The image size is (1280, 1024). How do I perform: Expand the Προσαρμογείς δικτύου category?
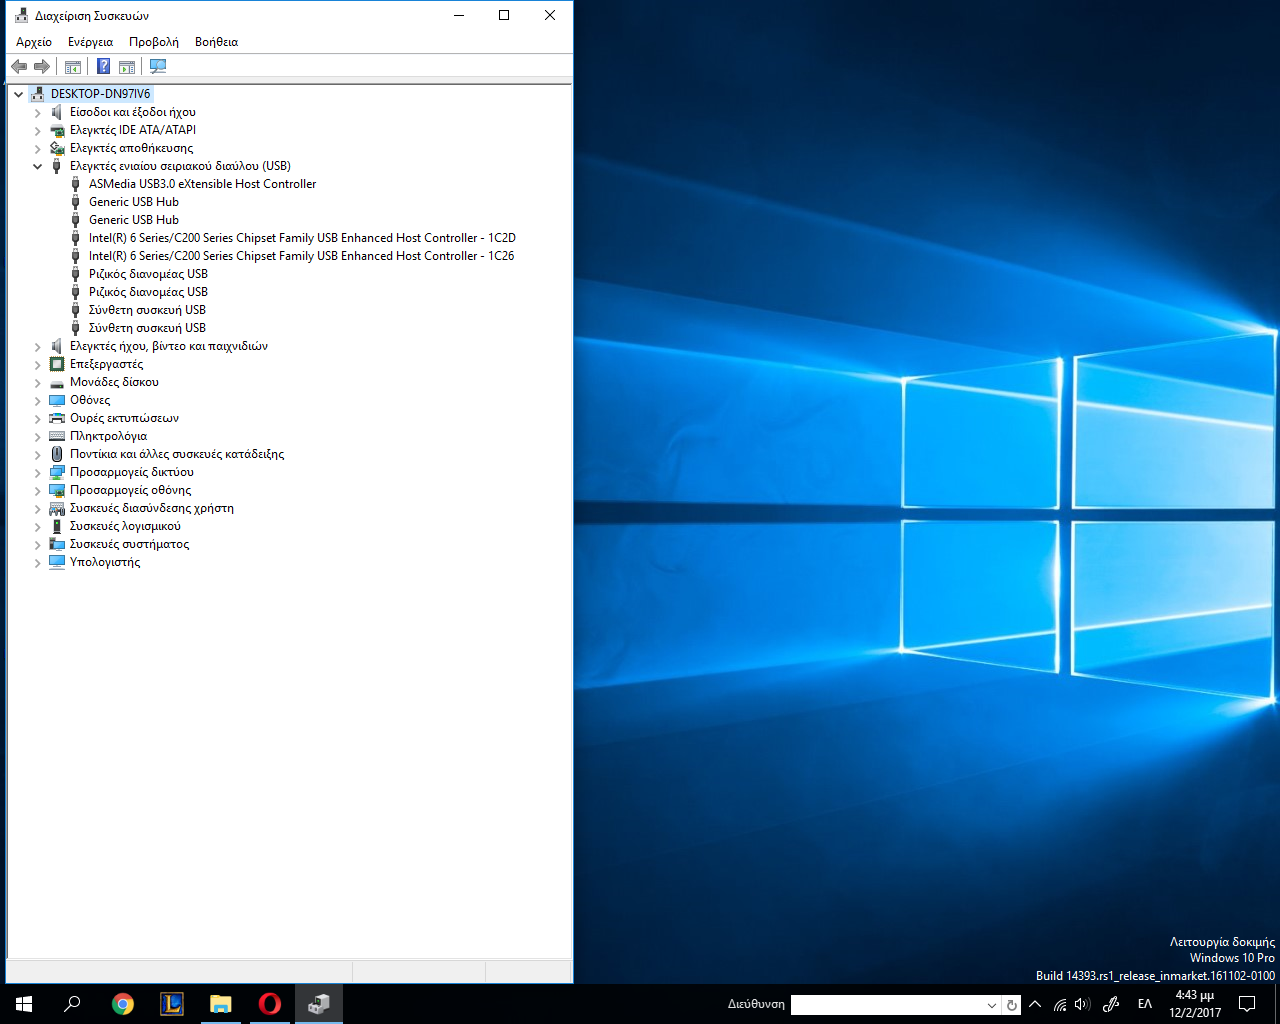(38, 472)
